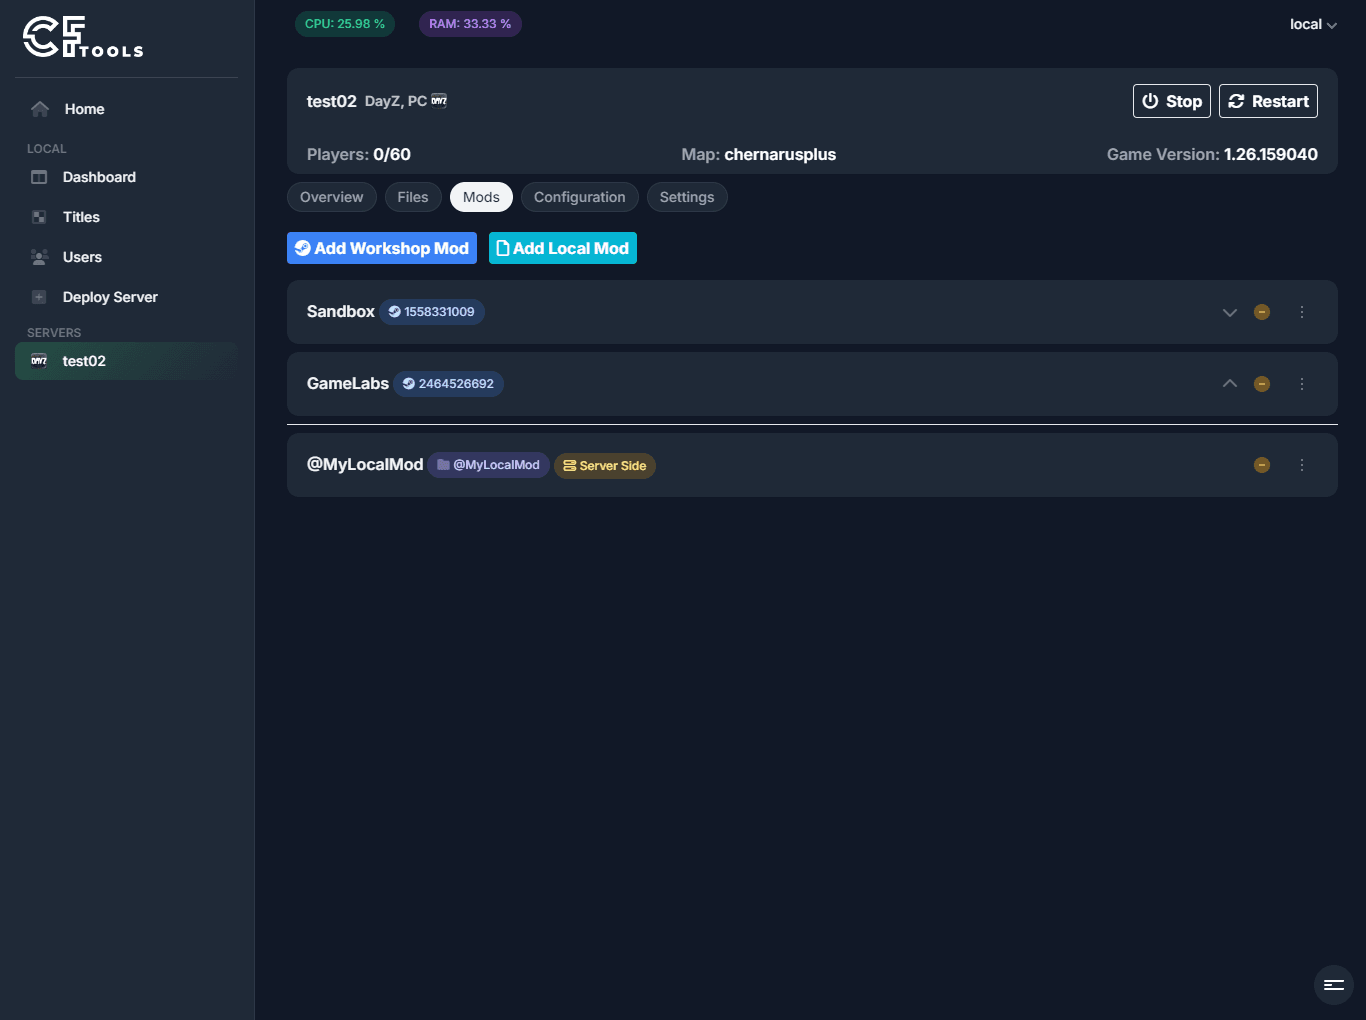Open the Settings tab

687,197
